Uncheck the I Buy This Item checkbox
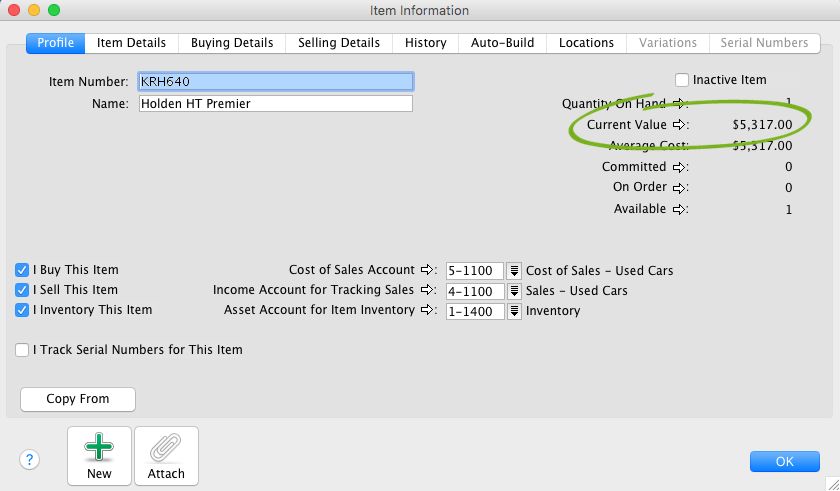The image size is (840, 491). [22, 270]
